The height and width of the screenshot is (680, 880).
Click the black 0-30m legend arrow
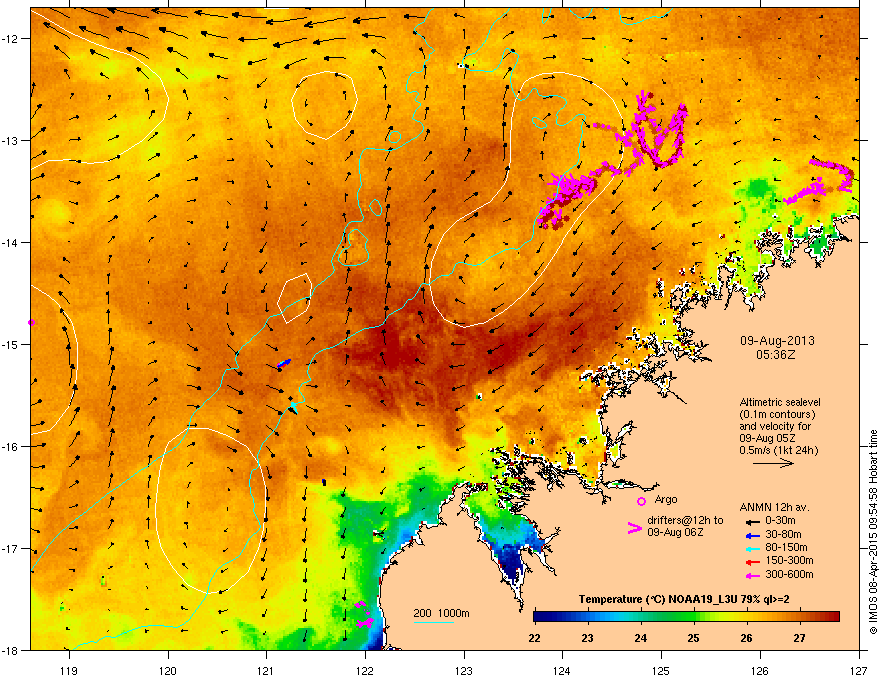[752, 522]
